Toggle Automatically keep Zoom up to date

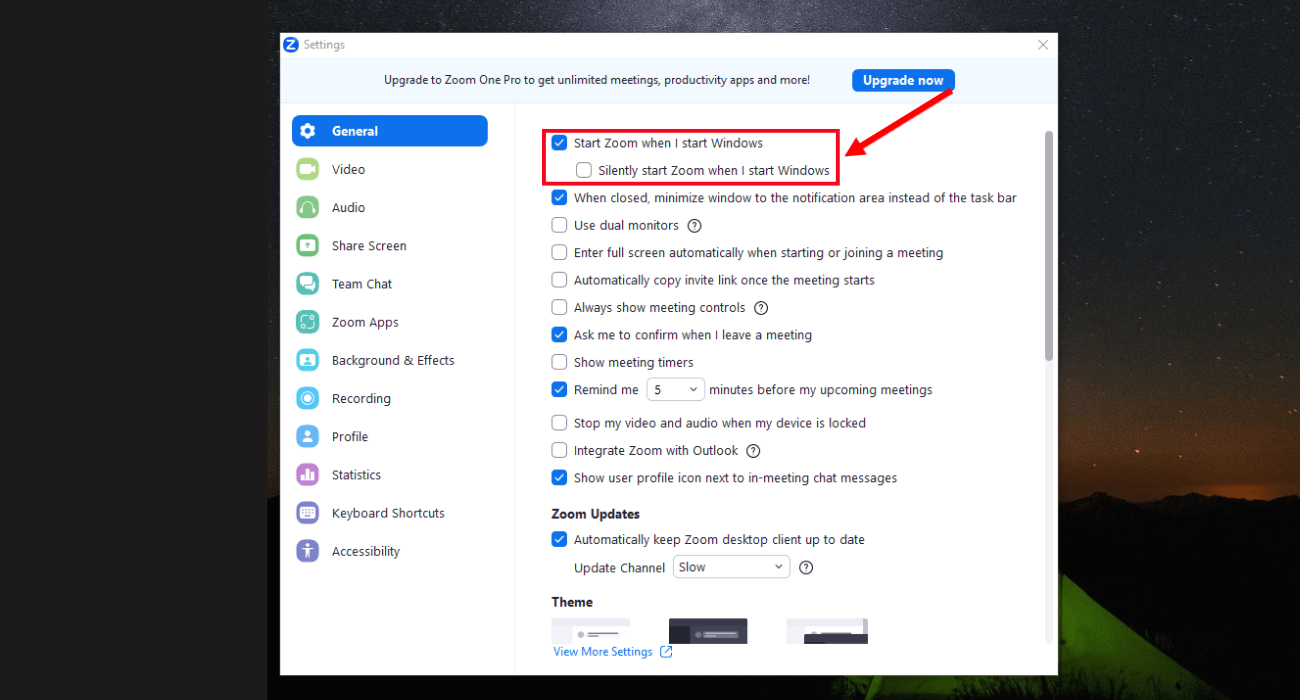coord(559,540)
